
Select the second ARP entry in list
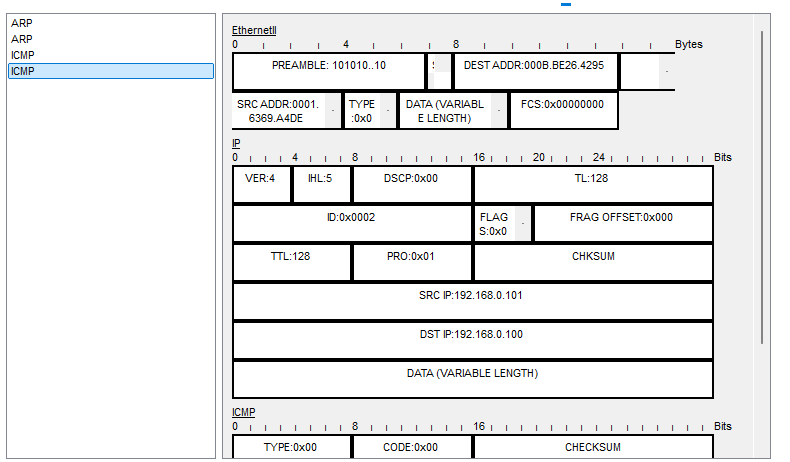(22, 38)
